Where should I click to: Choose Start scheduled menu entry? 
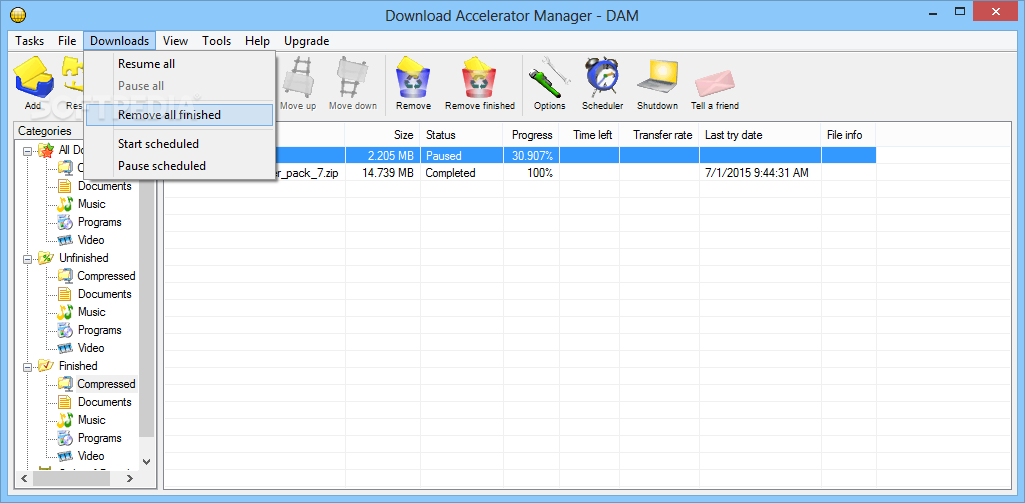(179, 144)
